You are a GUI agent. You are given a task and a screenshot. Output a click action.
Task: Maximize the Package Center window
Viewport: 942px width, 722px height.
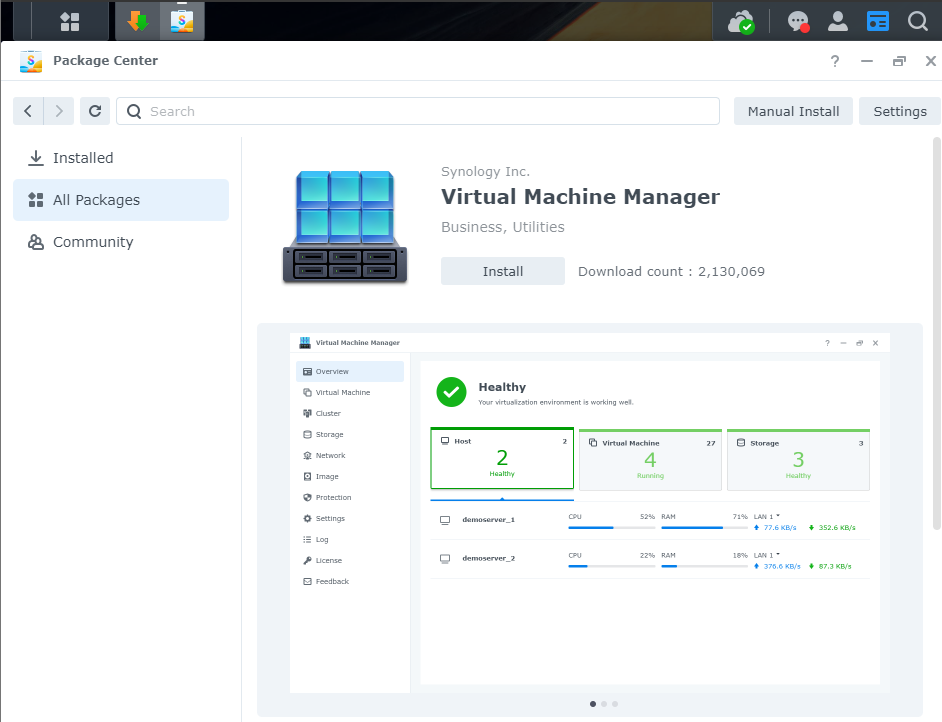point(899,61)
